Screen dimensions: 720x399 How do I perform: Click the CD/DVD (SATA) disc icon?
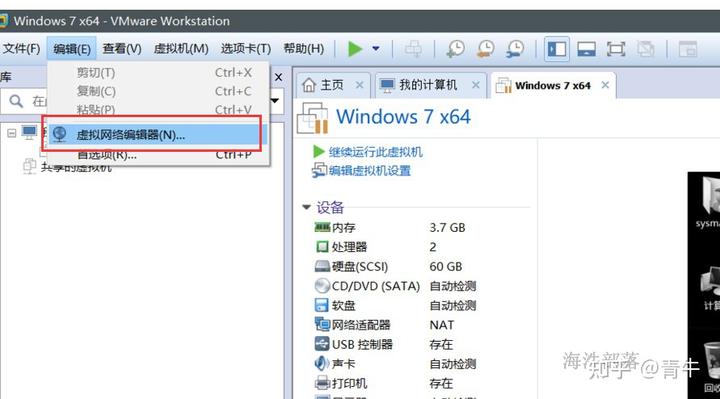(x=322, y=286)
